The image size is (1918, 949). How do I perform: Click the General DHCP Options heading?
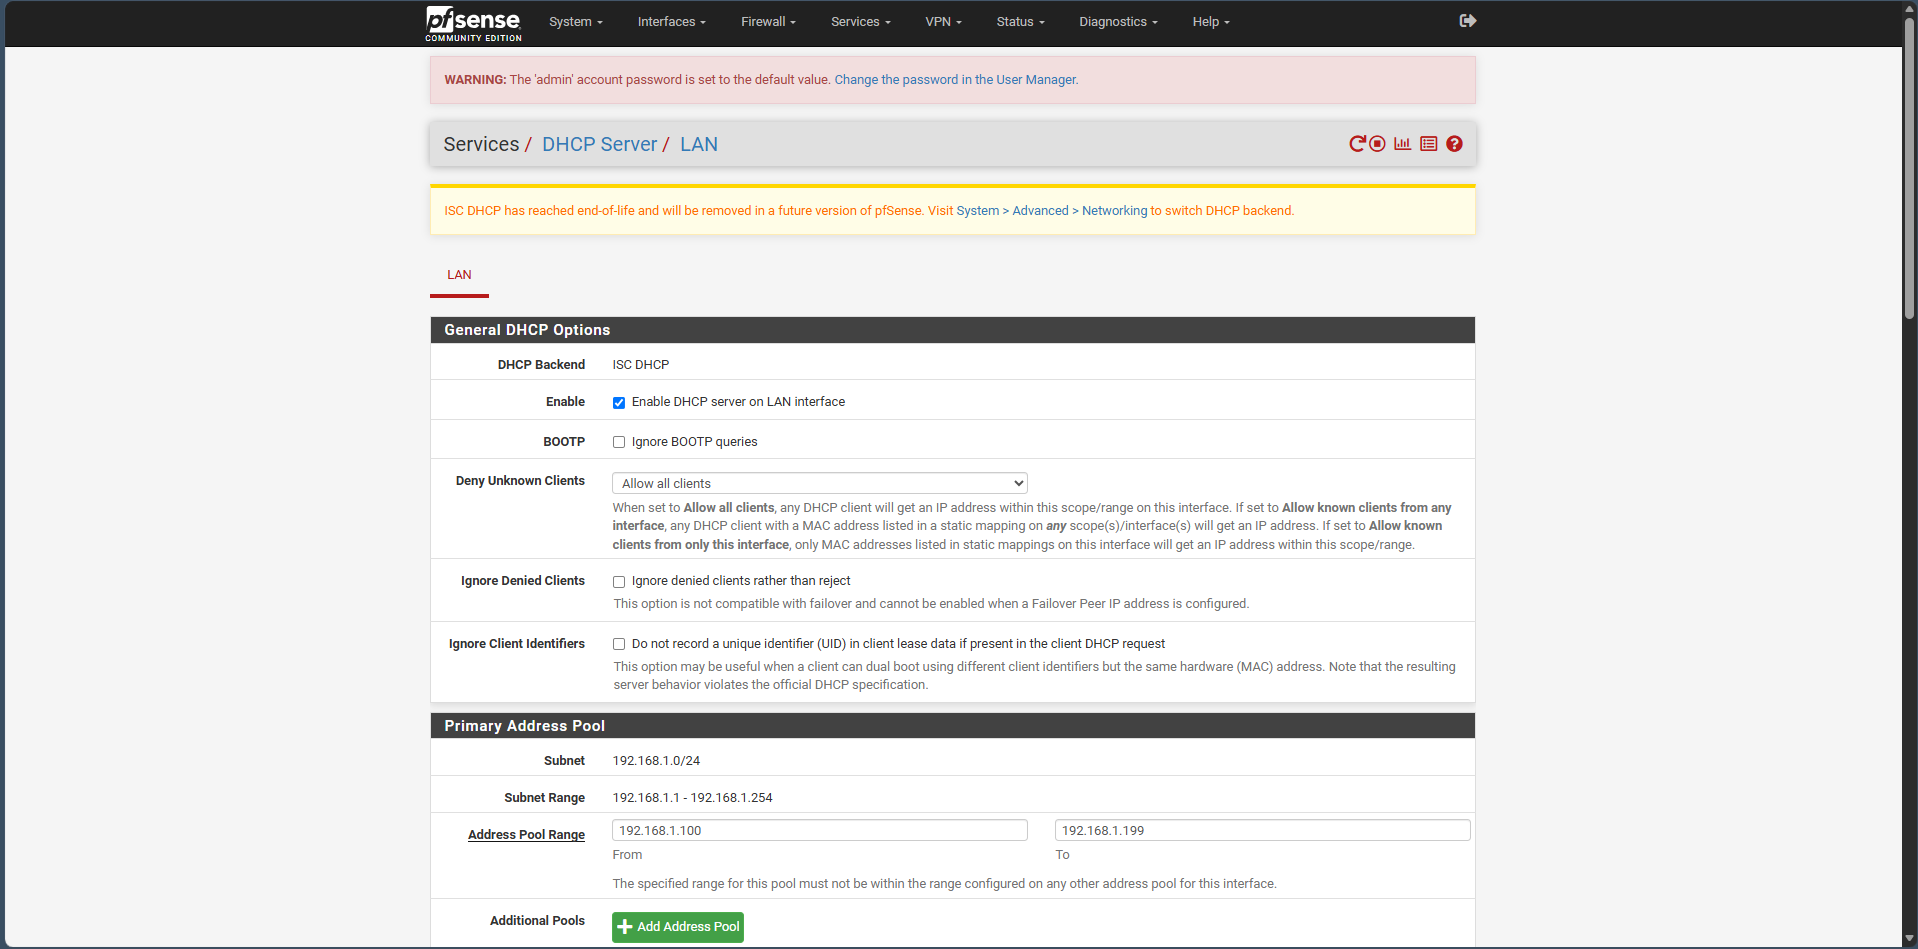[x=527, y=330]
